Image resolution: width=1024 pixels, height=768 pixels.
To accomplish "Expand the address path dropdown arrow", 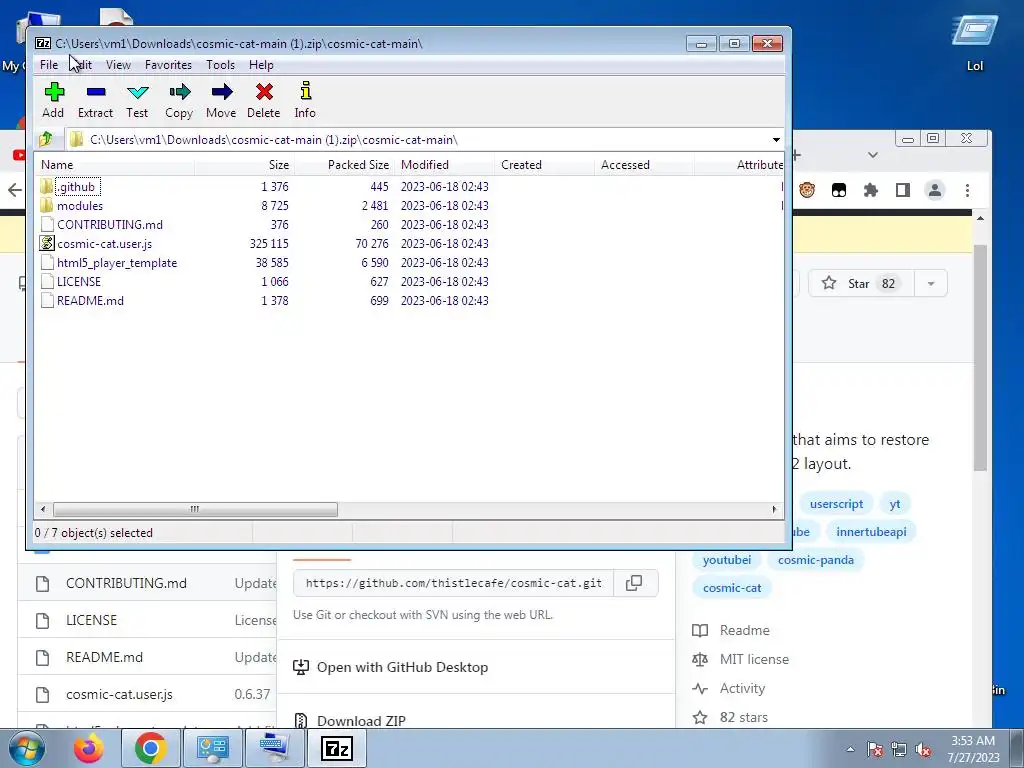I will pos(776,140).
